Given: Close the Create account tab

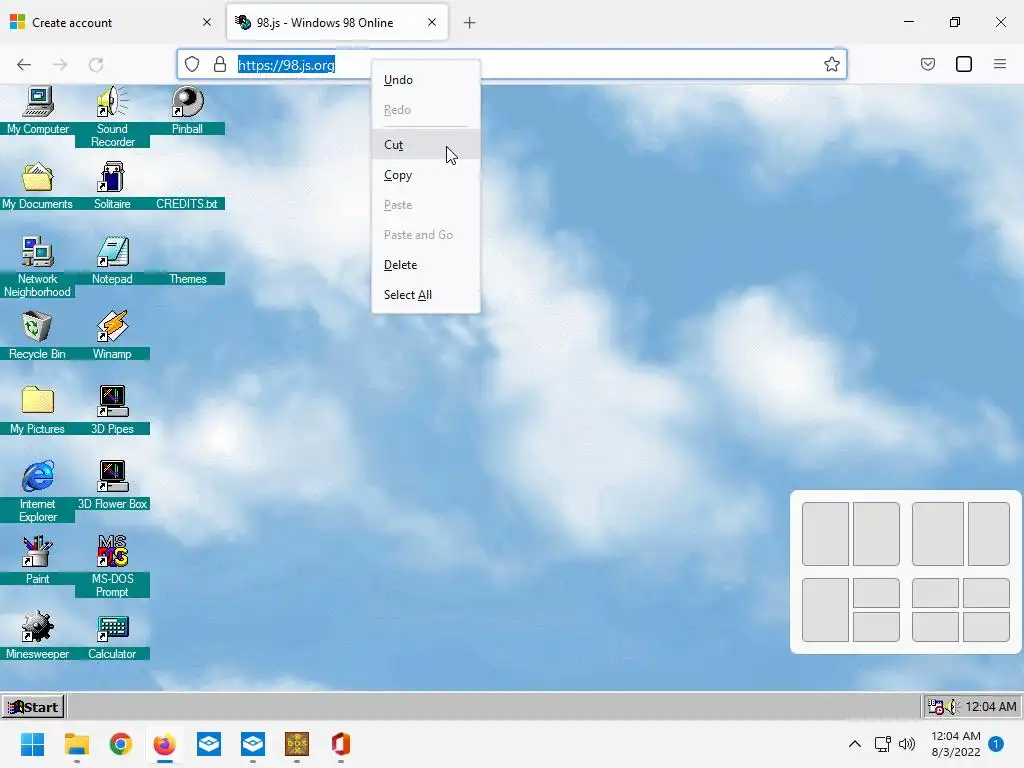Looking at the screenshot, I should click(x=207, y=22).
